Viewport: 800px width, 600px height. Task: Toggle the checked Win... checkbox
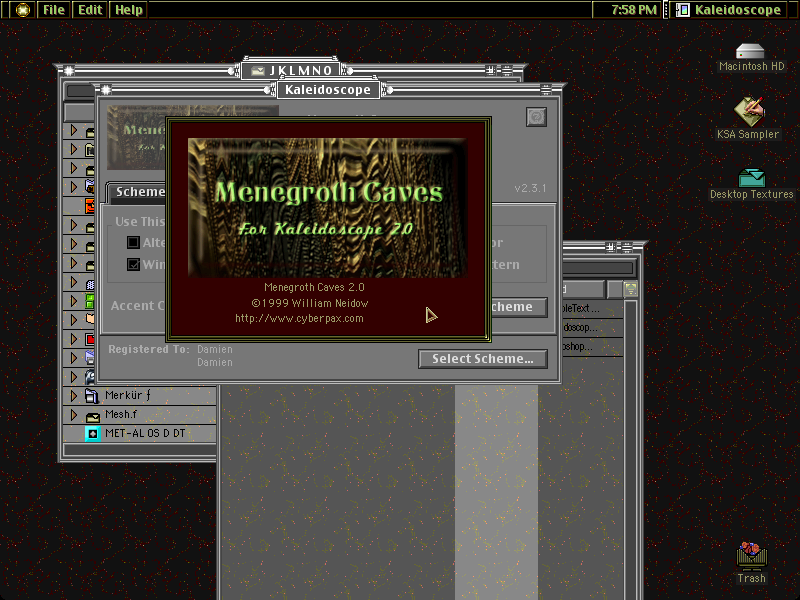(133, 264)
